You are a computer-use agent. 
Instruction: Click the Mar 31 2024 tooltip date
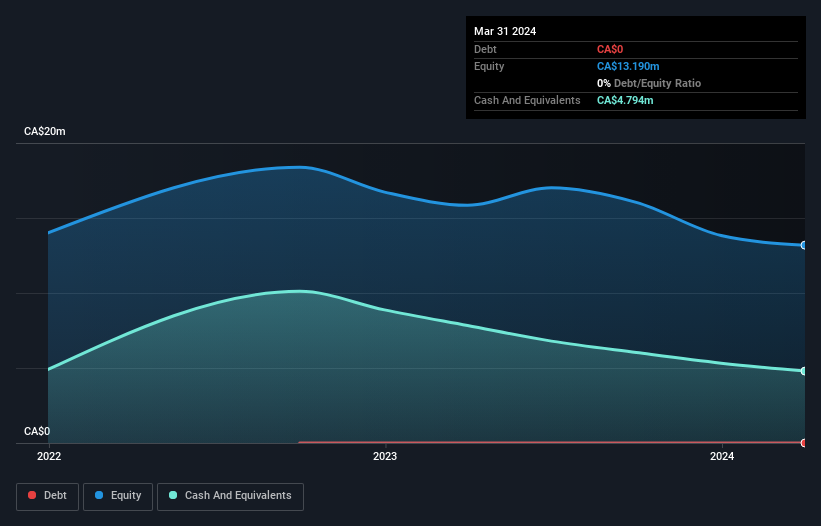click(505, 31)
